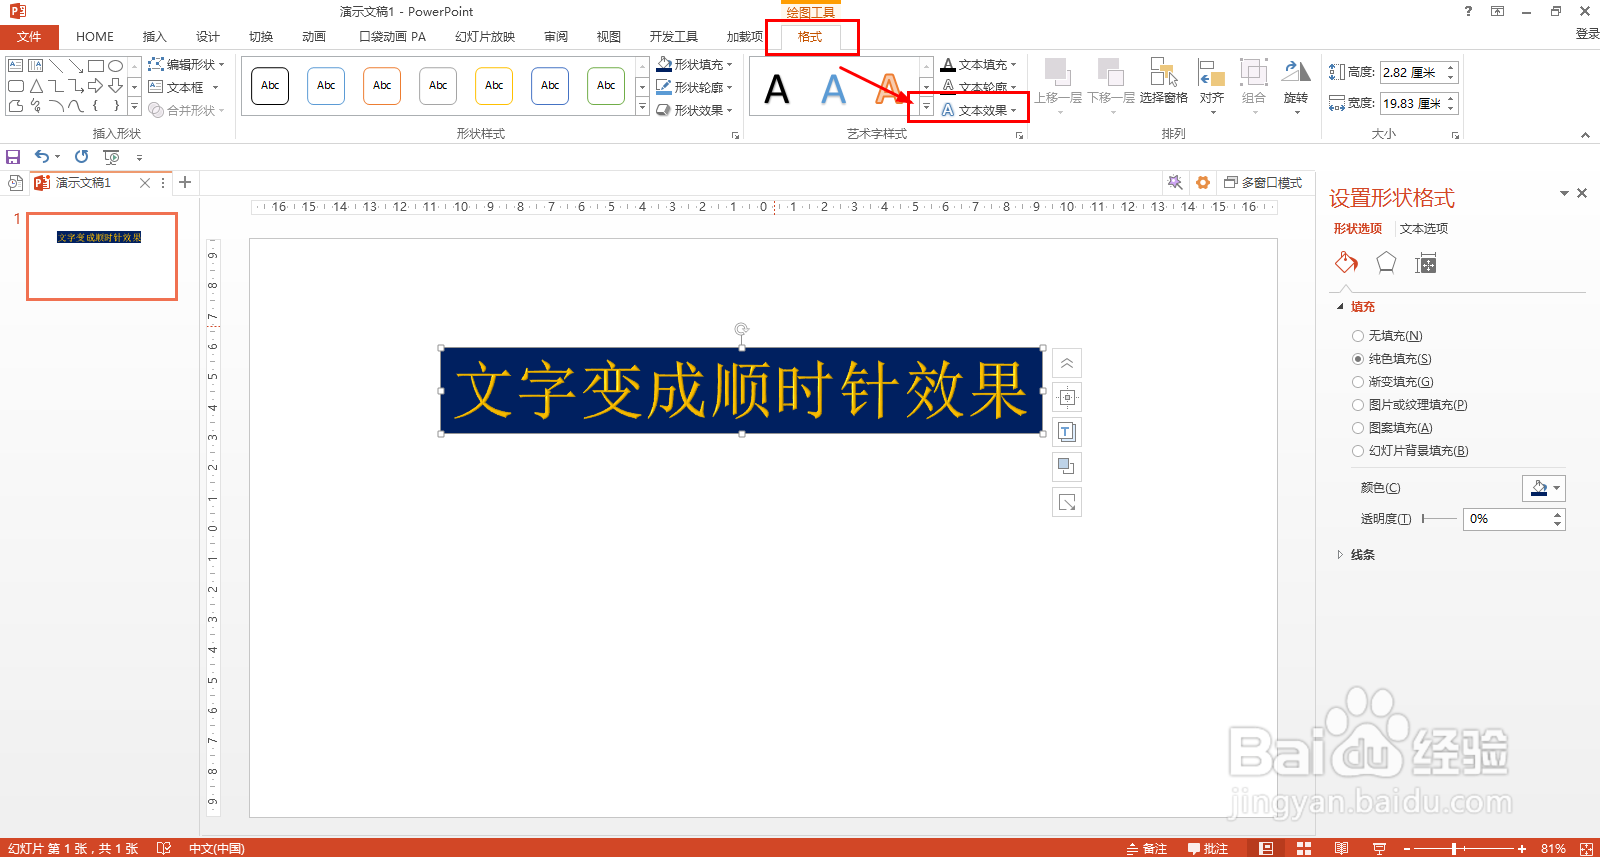The width and height of the screenshot is (1600, 857).
Task: Select Slide background fill (幻灯片背景填充)
Action: 1410,451
